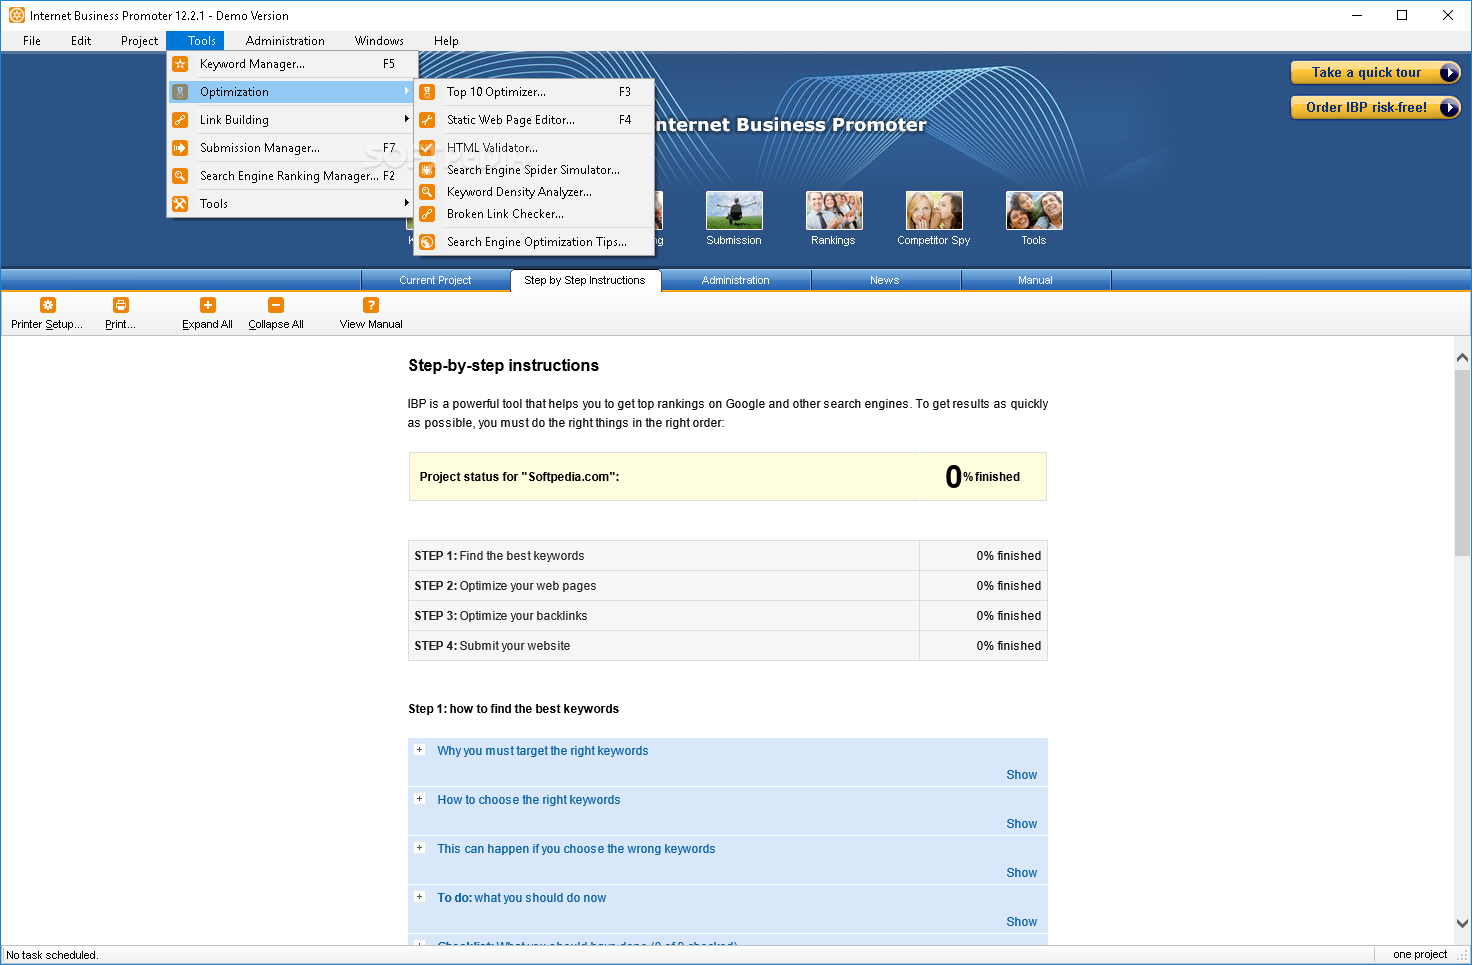
Task: Select Keyword Density Analyzer... menu entry
Action: tap(534, 192)
